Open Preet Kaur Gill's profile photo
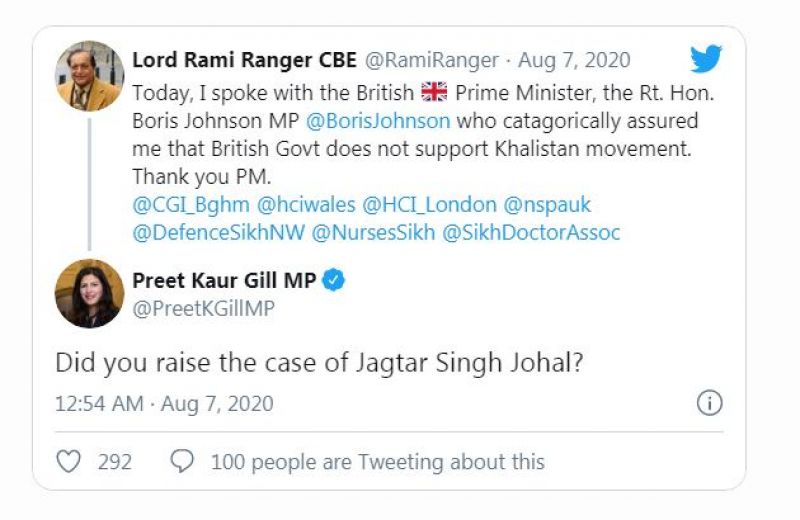Screen dimensions: 800x520 pos(90,294)
